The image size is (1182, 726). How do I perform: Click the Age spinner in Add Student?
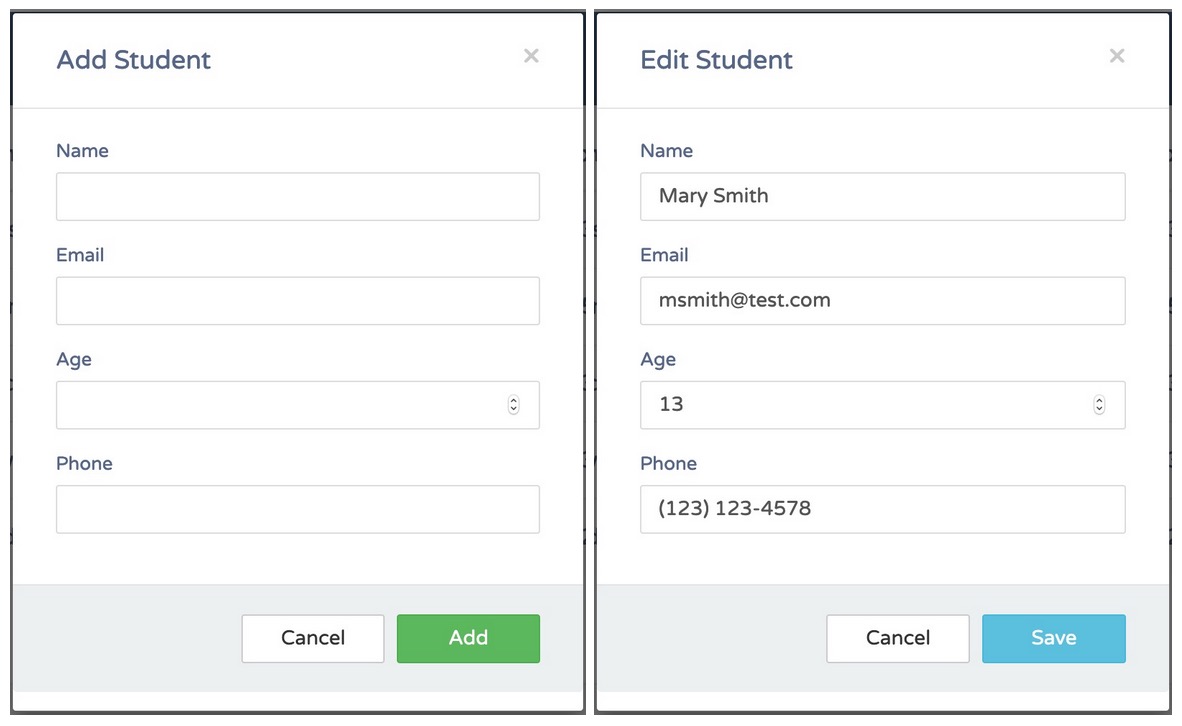pos(514,405)
